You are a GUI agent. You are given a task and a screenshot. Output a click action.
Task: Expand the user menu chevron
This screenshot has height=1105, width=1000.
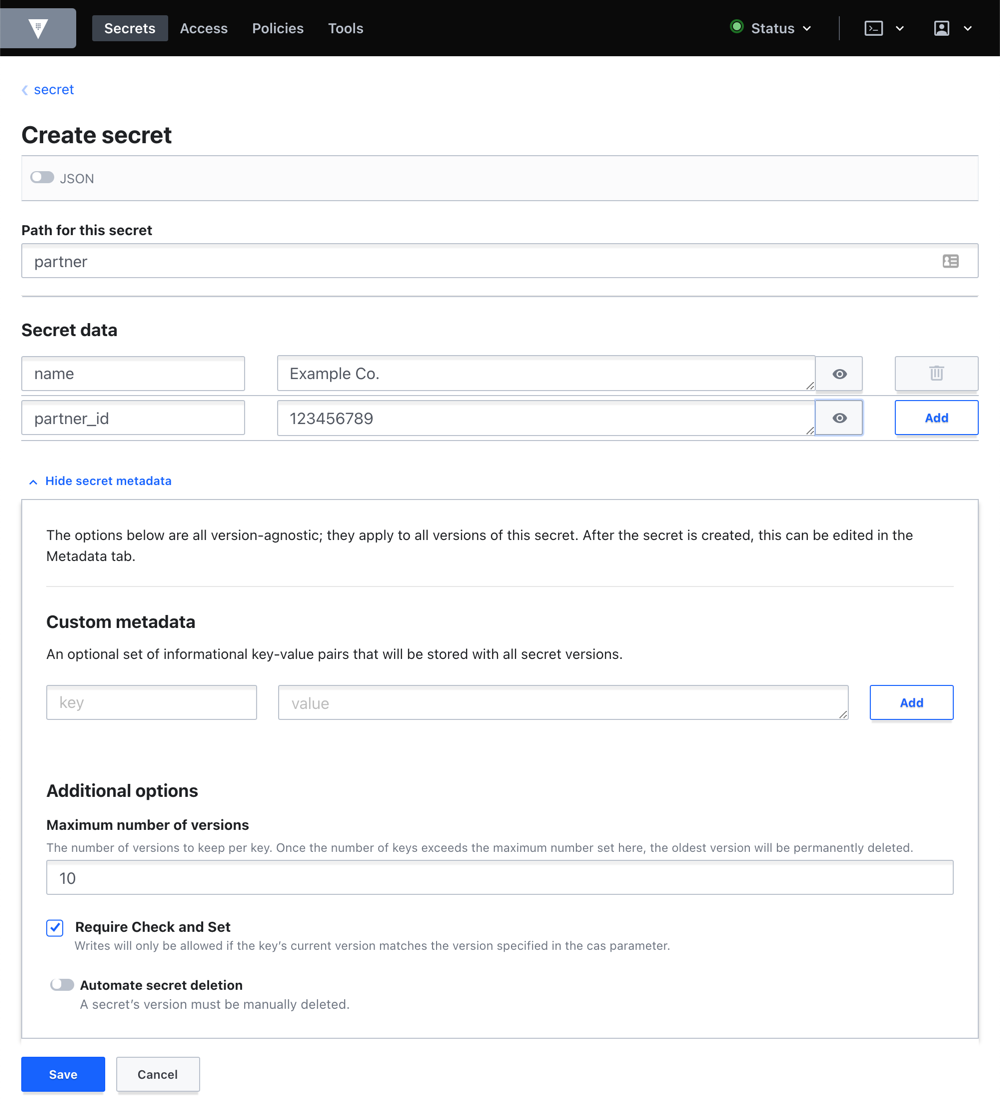pyautogui.click(x=967, y=28)
